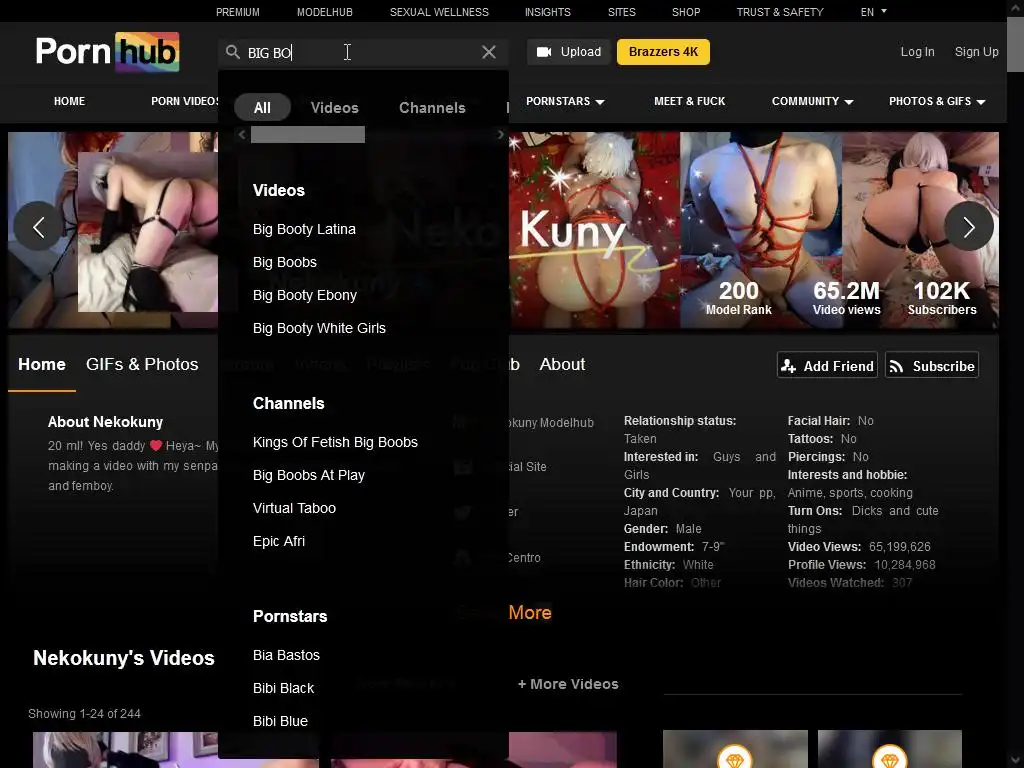Select the Bibi Black suggestion
This screenshot has width=1024, height=768.
tap(283, 688)
